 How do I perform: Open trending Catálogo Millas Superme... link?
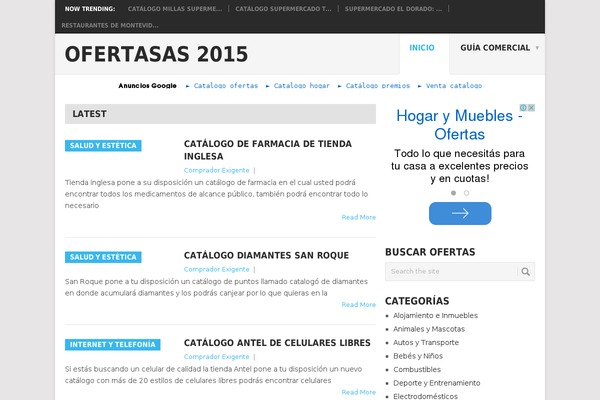pos(175,9)
